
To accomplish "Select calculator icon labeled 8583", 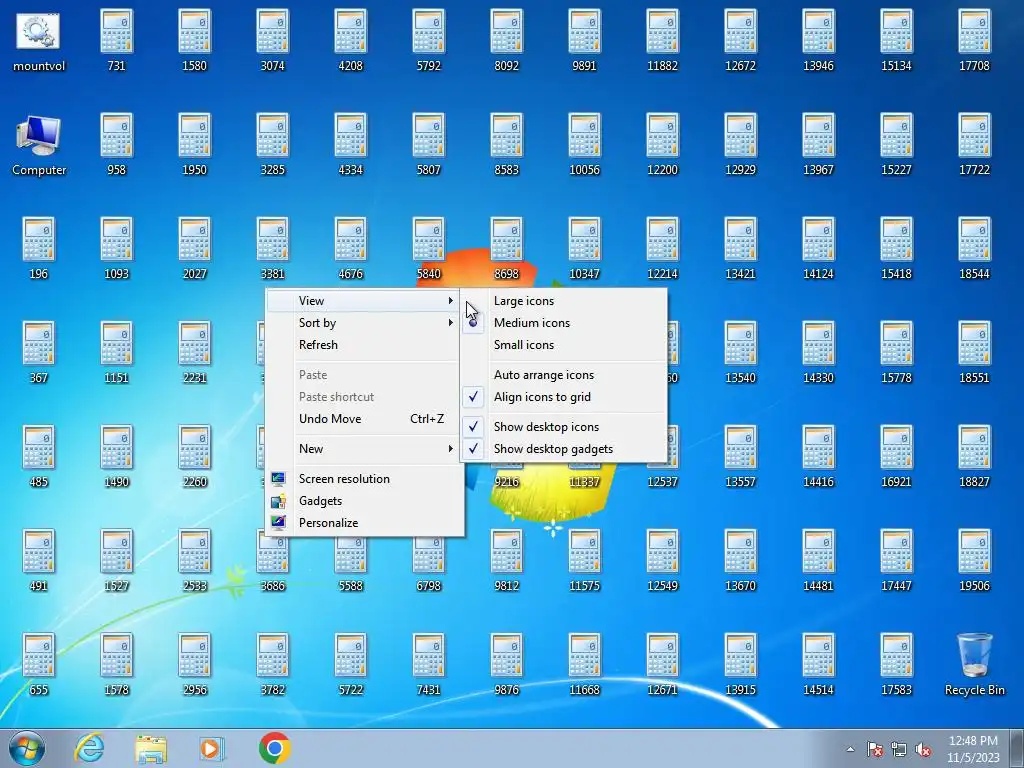I will pyautogui.click(x=507, y=144).
